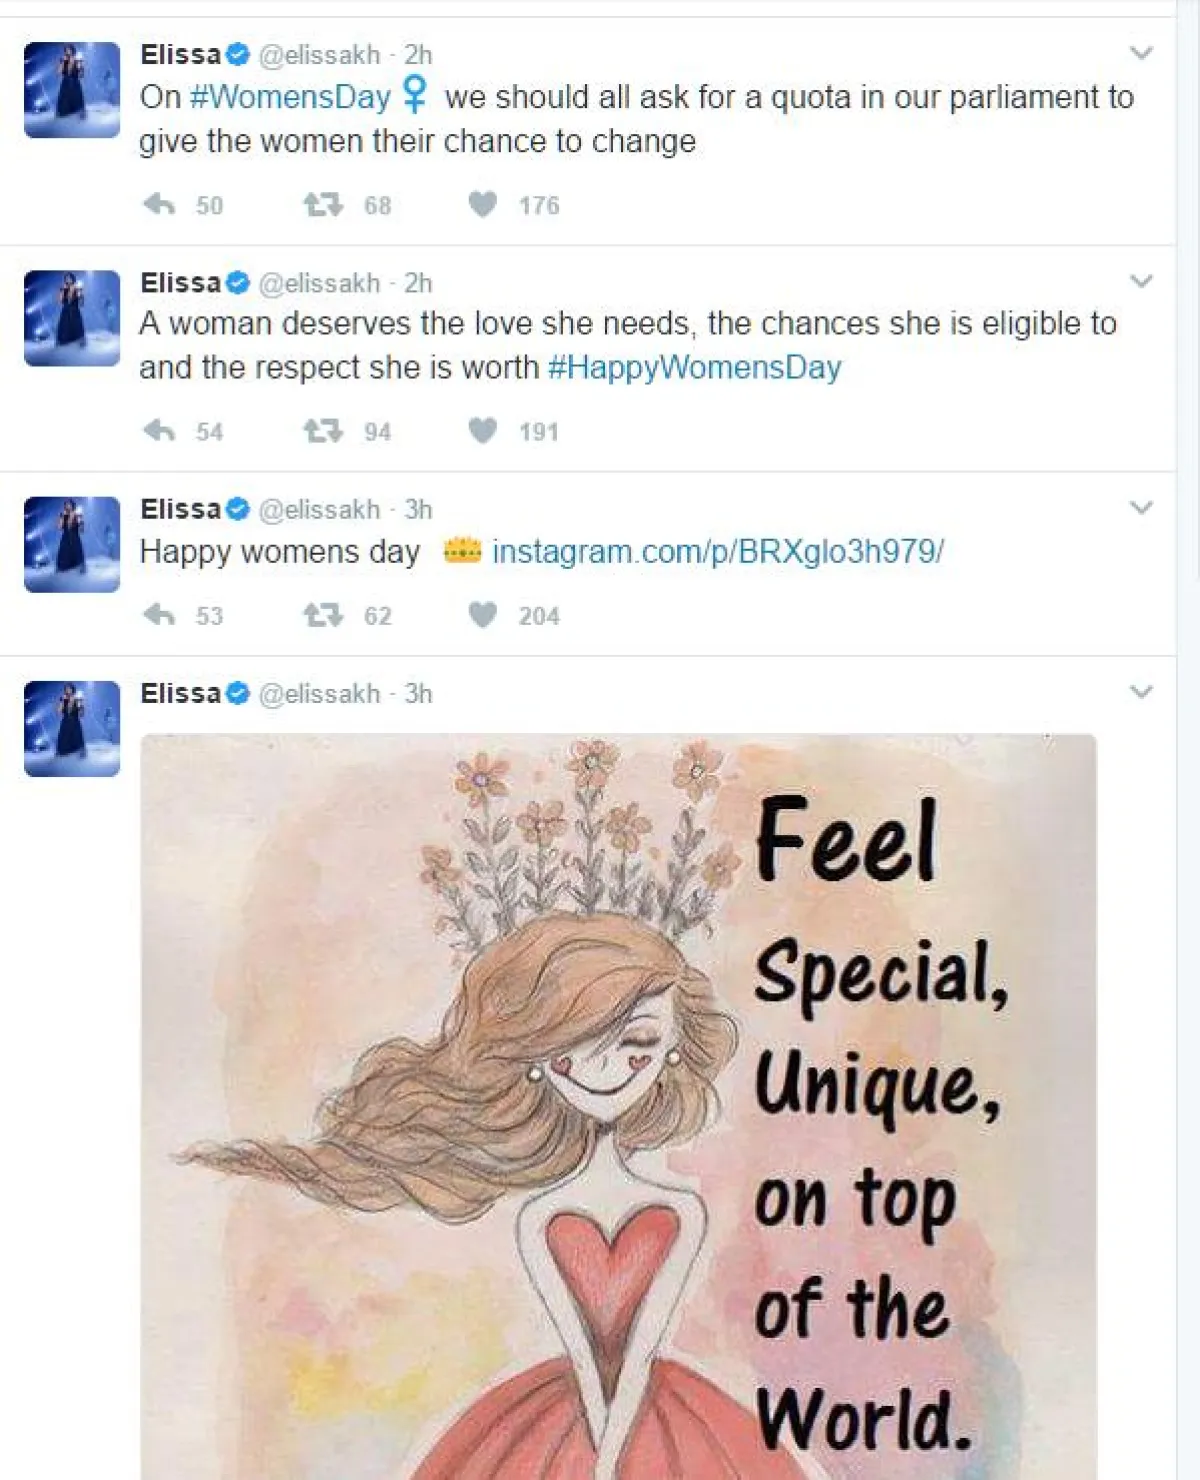Retweet the 'Happy womens day' tweet

(x=323, y=615)
